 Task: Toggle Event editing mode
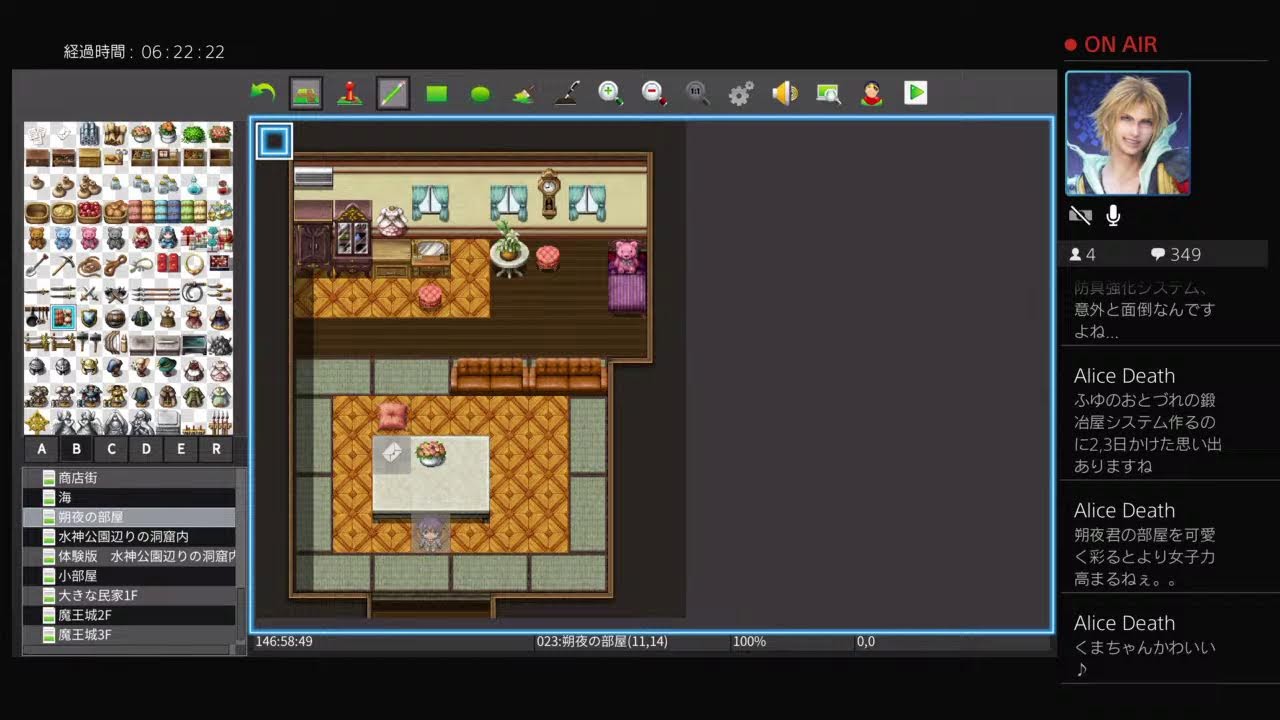[349, 93]
